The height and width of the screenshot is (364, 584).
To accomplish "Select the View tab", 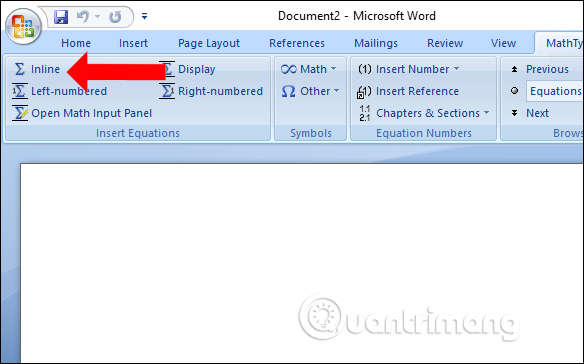I will coord(504,43).
